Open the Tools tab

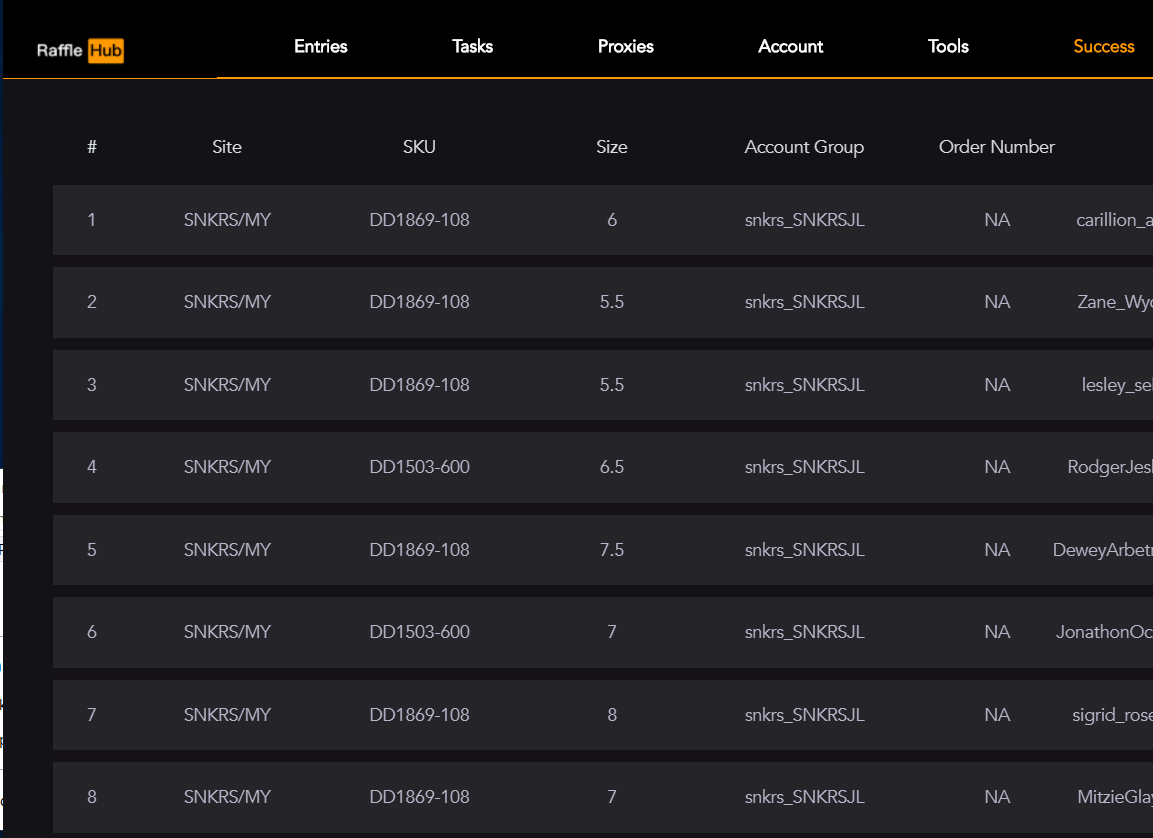(x=948, y=46)
